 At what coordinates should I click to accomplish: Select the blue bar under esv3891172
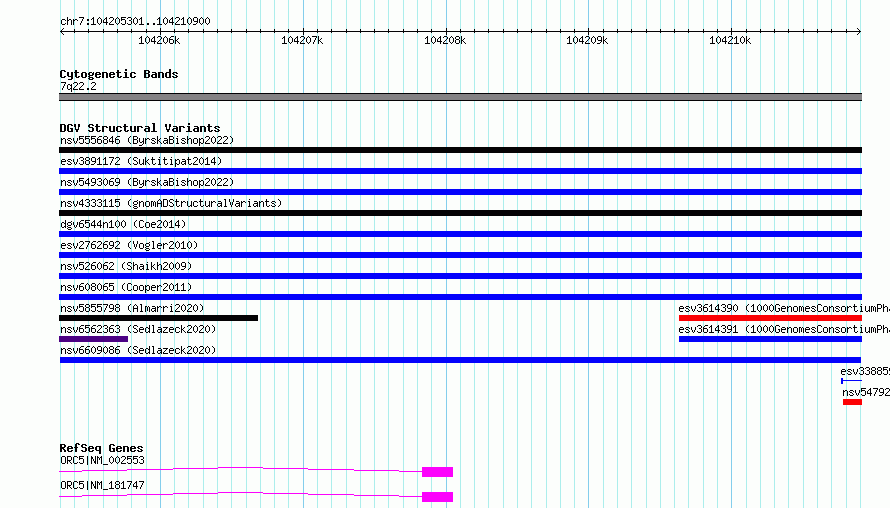pyautogui.click(x=460, y=171)
